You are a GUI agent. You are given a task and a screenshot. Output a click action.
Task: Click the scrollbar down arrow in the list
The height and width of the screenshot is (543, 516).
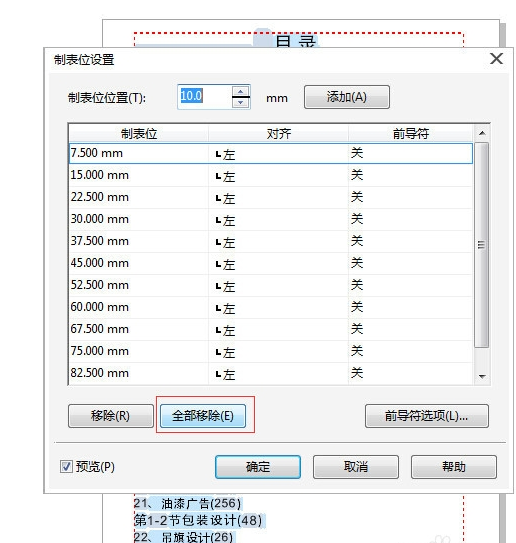[482, 376]
